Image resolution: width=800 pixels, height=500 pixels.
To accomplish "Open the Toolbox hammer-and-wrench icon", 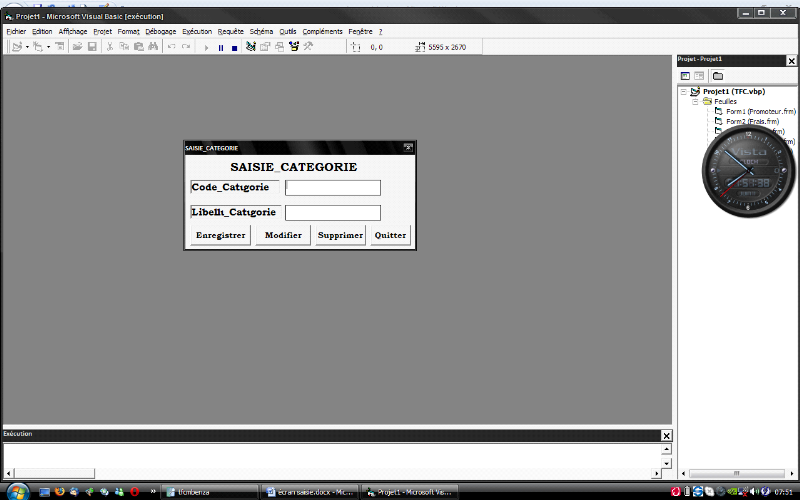I will [x=308, y=47].
